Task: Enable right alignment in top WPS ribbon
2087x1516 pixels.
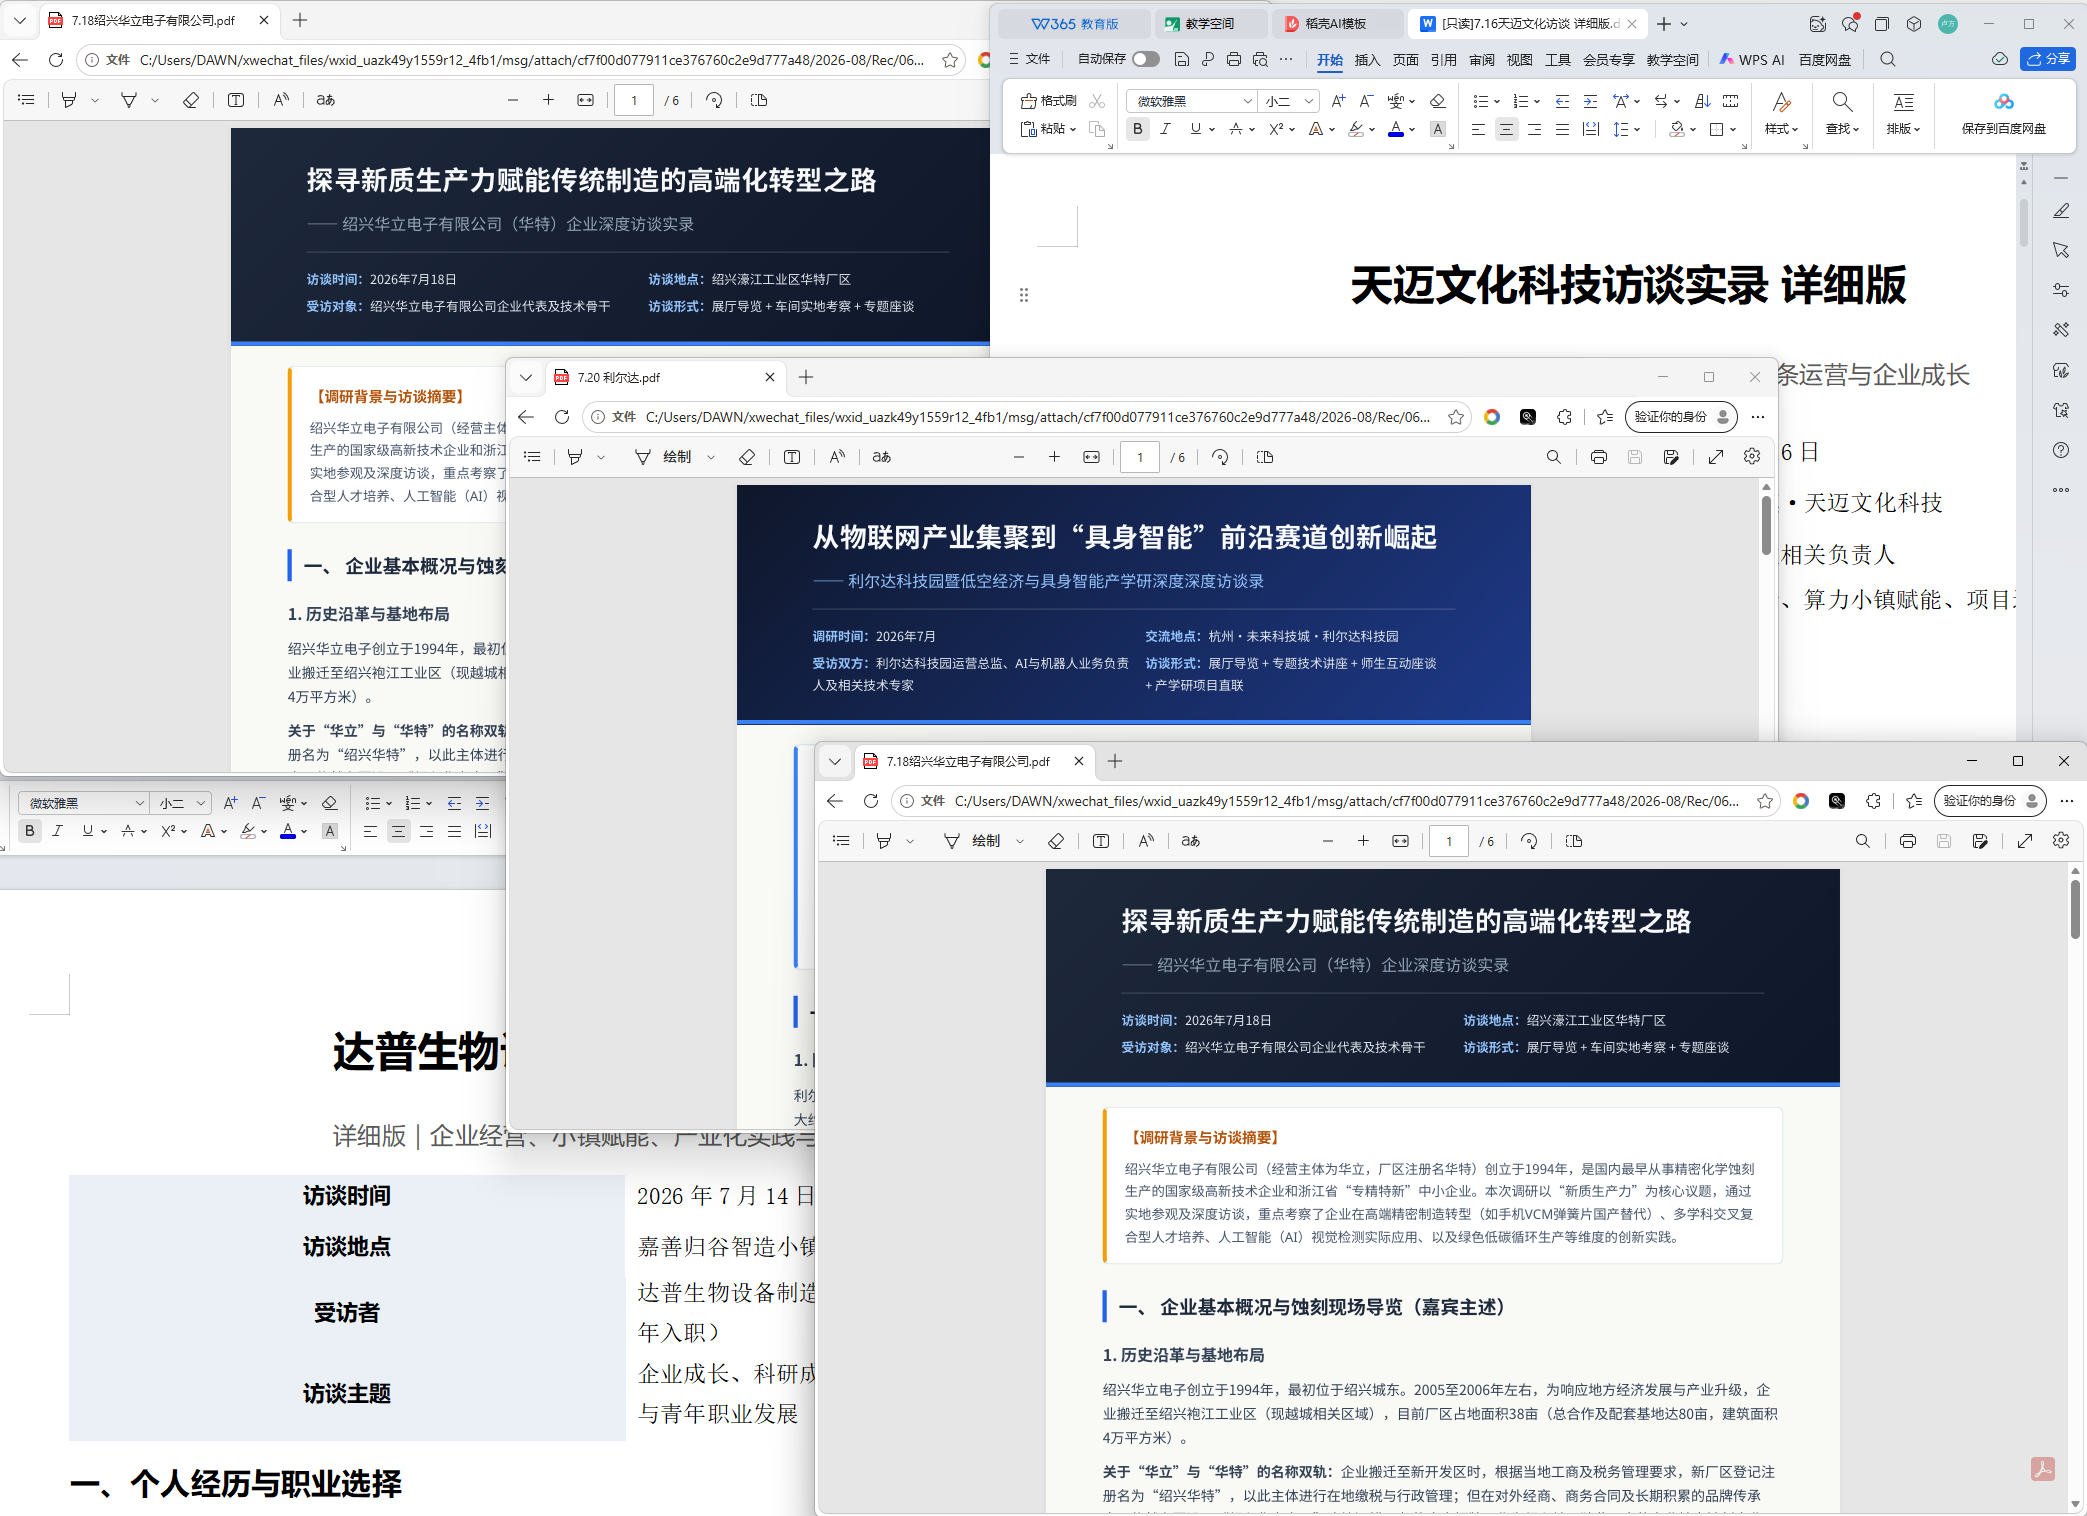Action: tap(1534, 129)
